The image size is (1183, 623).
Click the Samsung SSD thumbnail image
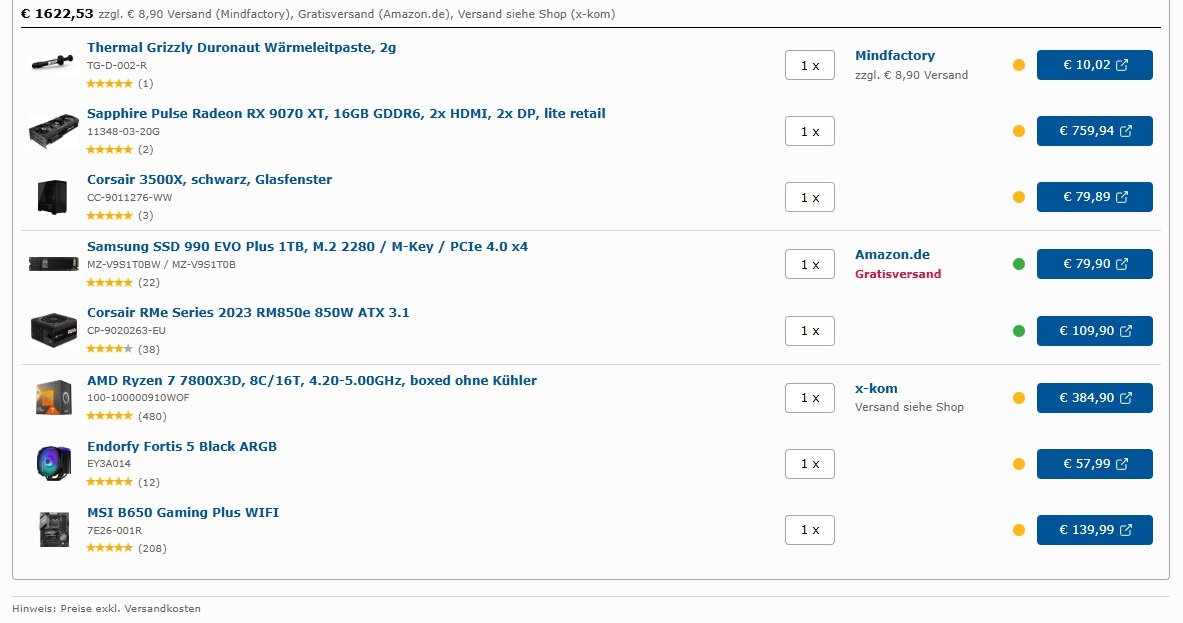click(x=54, y=264)
